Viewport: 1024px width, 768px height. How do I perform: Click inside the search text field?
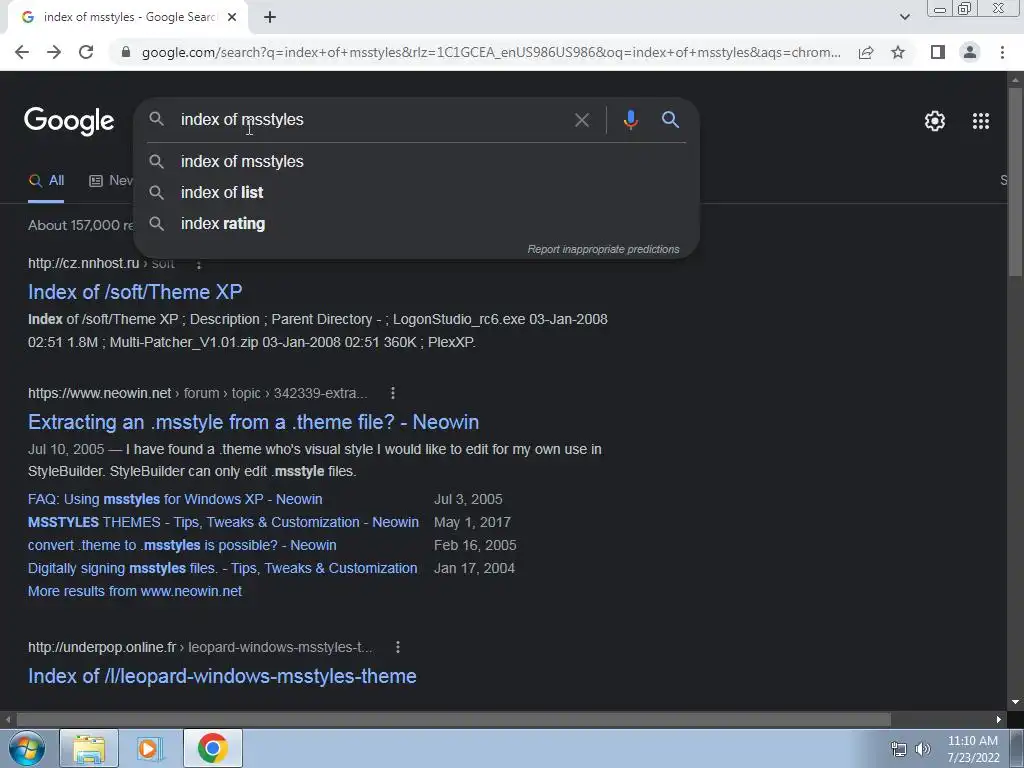click(x=372, y=120)
